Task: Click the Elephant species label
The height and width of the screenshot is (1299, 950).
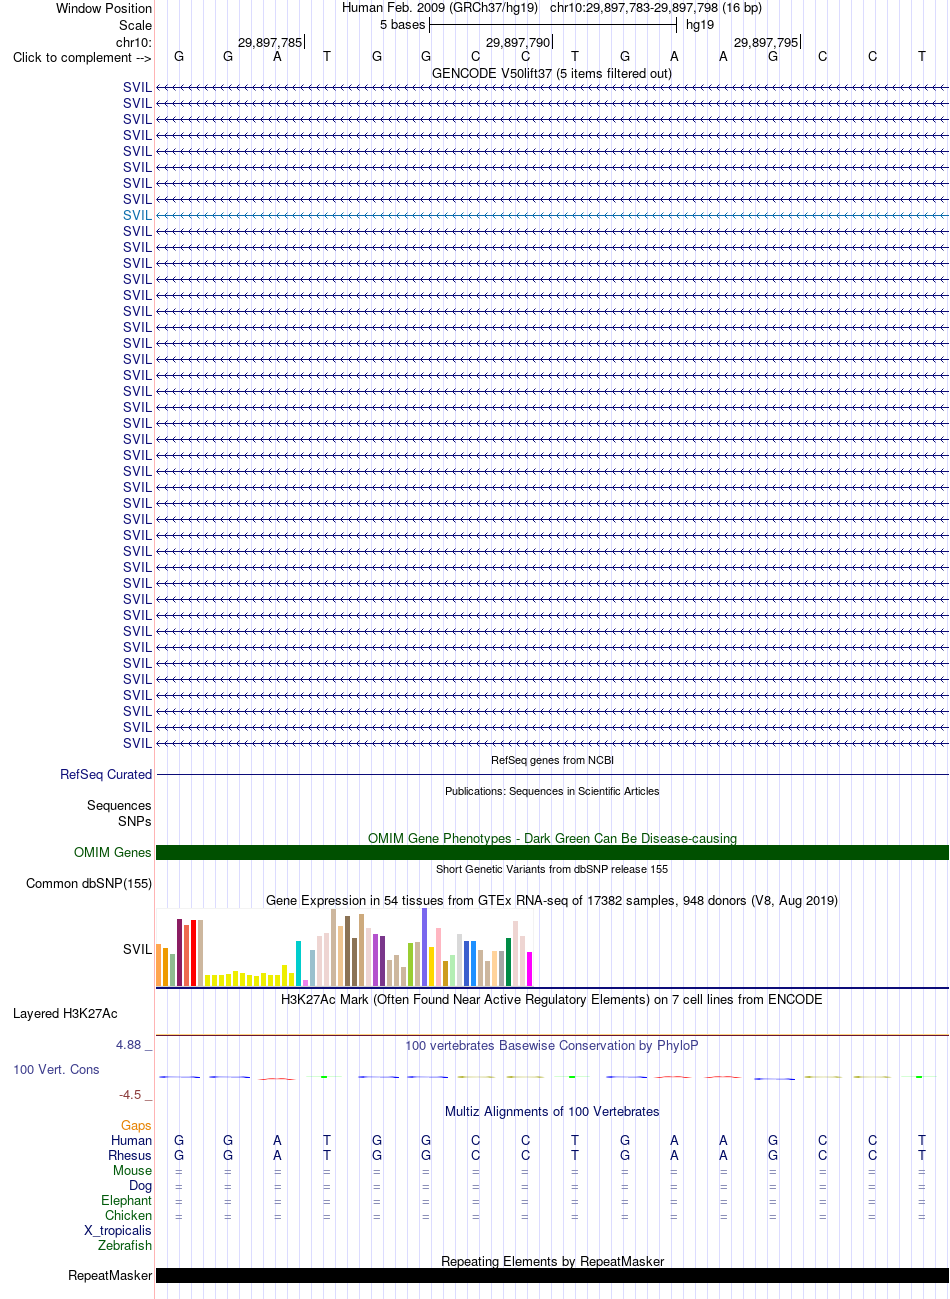Action: pos(126,1200)
